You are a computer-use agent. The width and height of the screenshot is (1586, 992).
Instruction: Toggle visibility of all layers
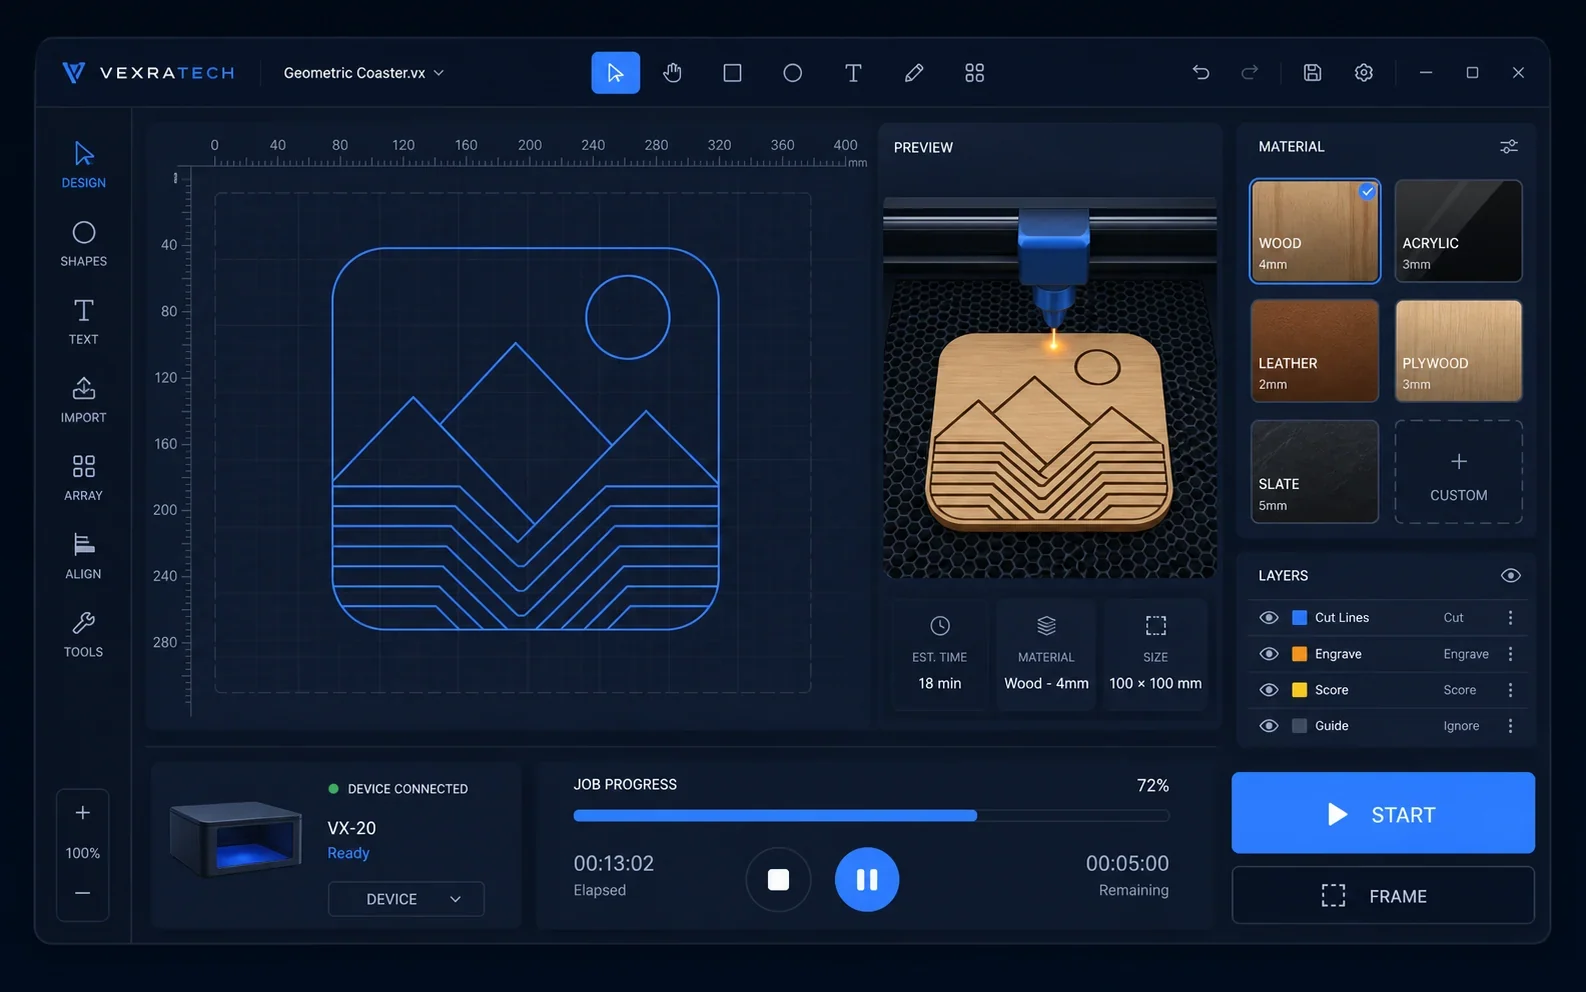[x=1511, y=576]
